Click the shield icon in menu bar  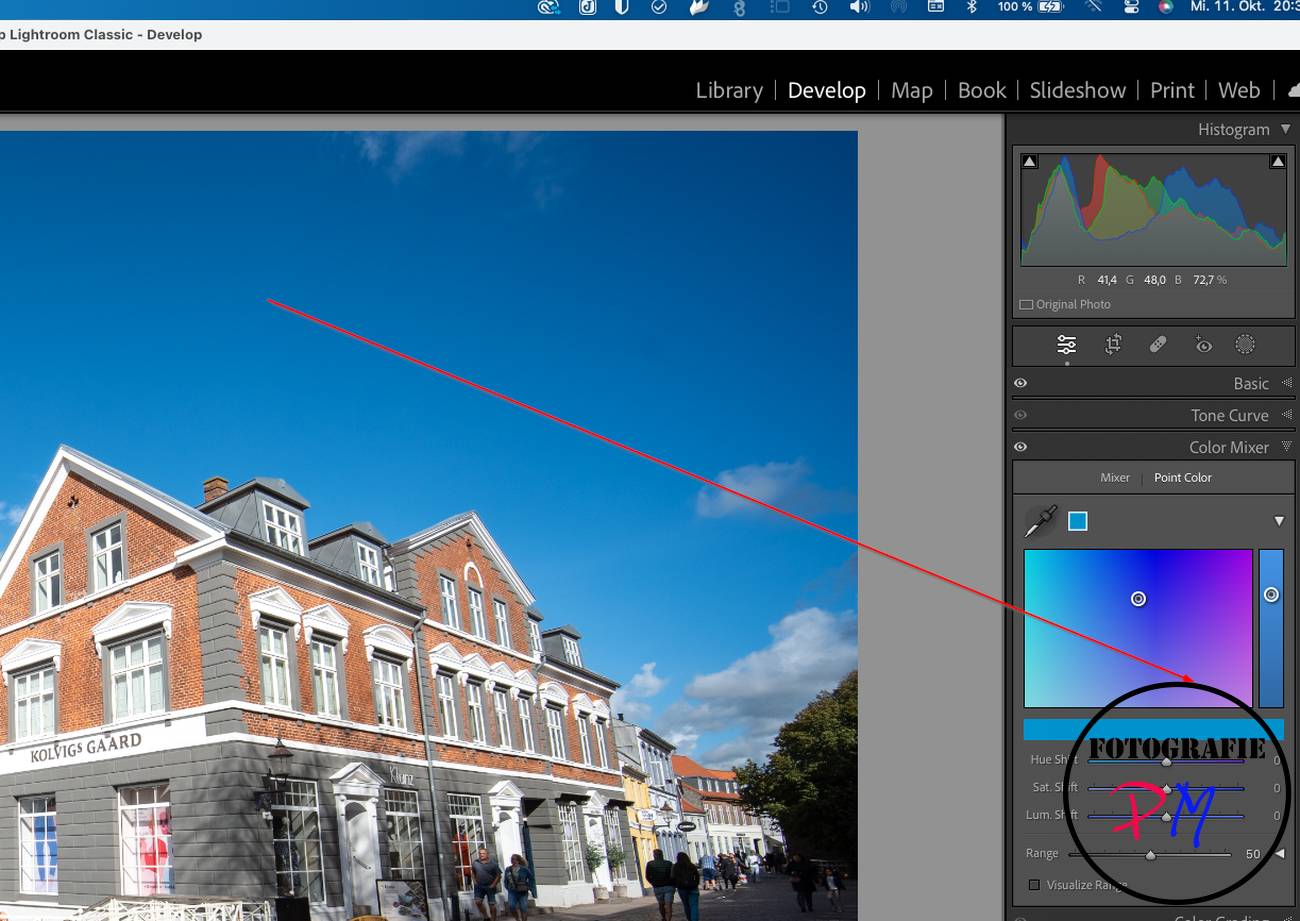[621, 7]
